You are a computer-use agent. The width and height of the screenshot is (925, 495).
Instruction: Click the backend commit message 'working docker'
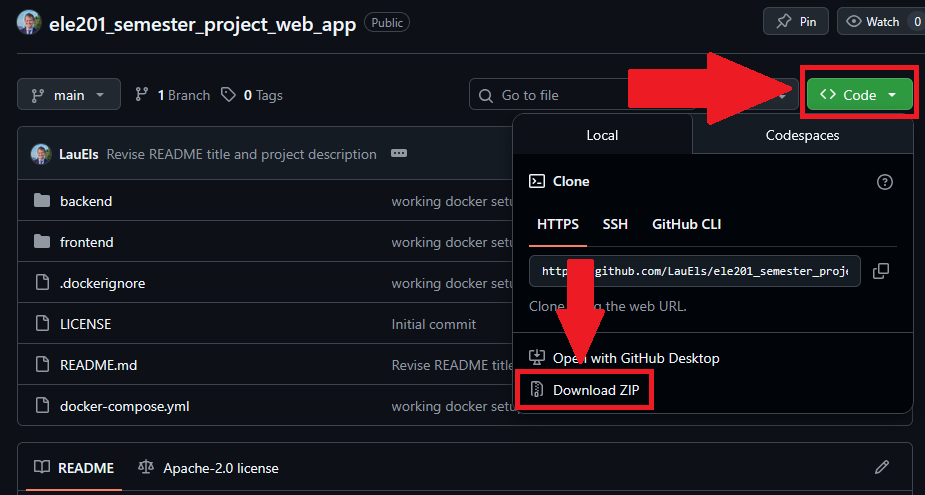tap(451, 202)
